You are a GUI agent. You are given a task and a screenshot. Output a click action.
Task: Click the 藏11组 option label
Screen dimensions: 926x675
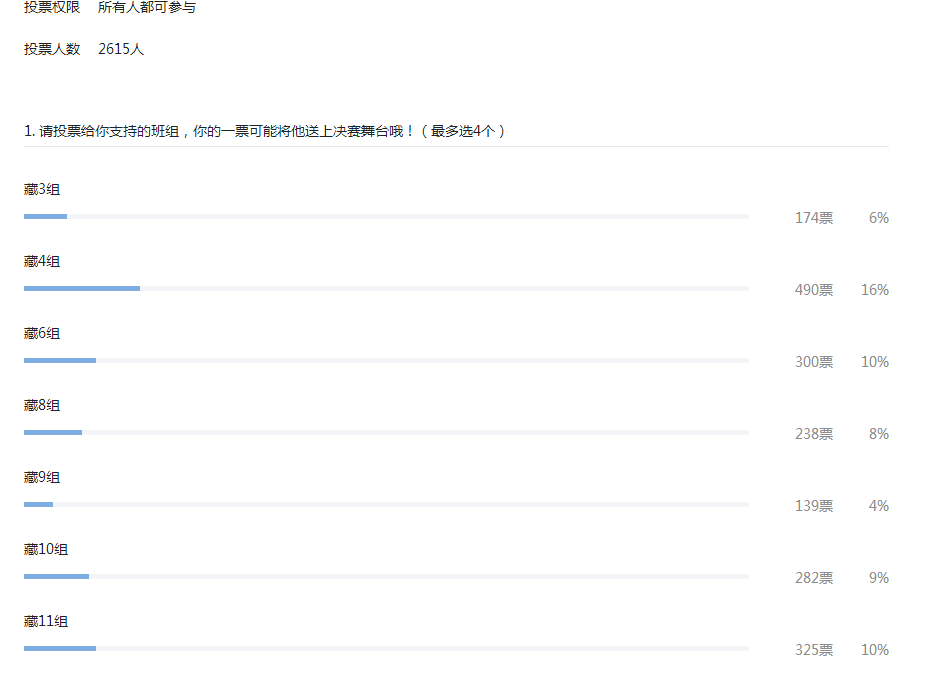pos(46,622)
